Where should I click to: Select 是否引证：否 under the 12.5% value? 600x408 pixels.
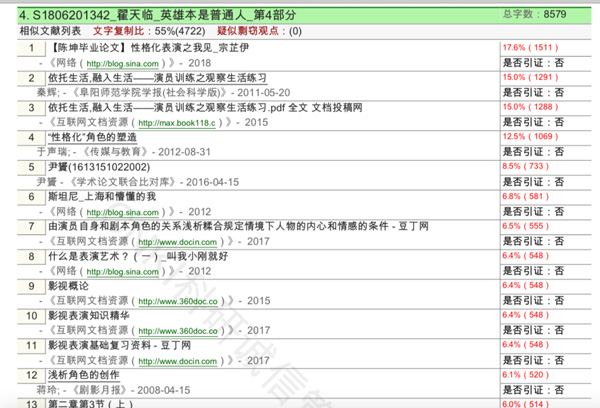[x=533, y=152]
